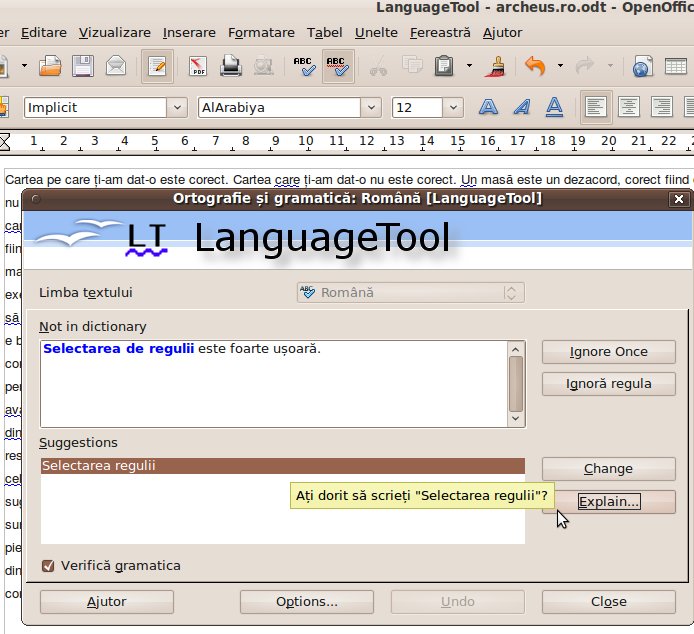This screenshot has height=634, width=694.
Task: Expand the font size 12 dropdown
Action: [x=453, y=107]
